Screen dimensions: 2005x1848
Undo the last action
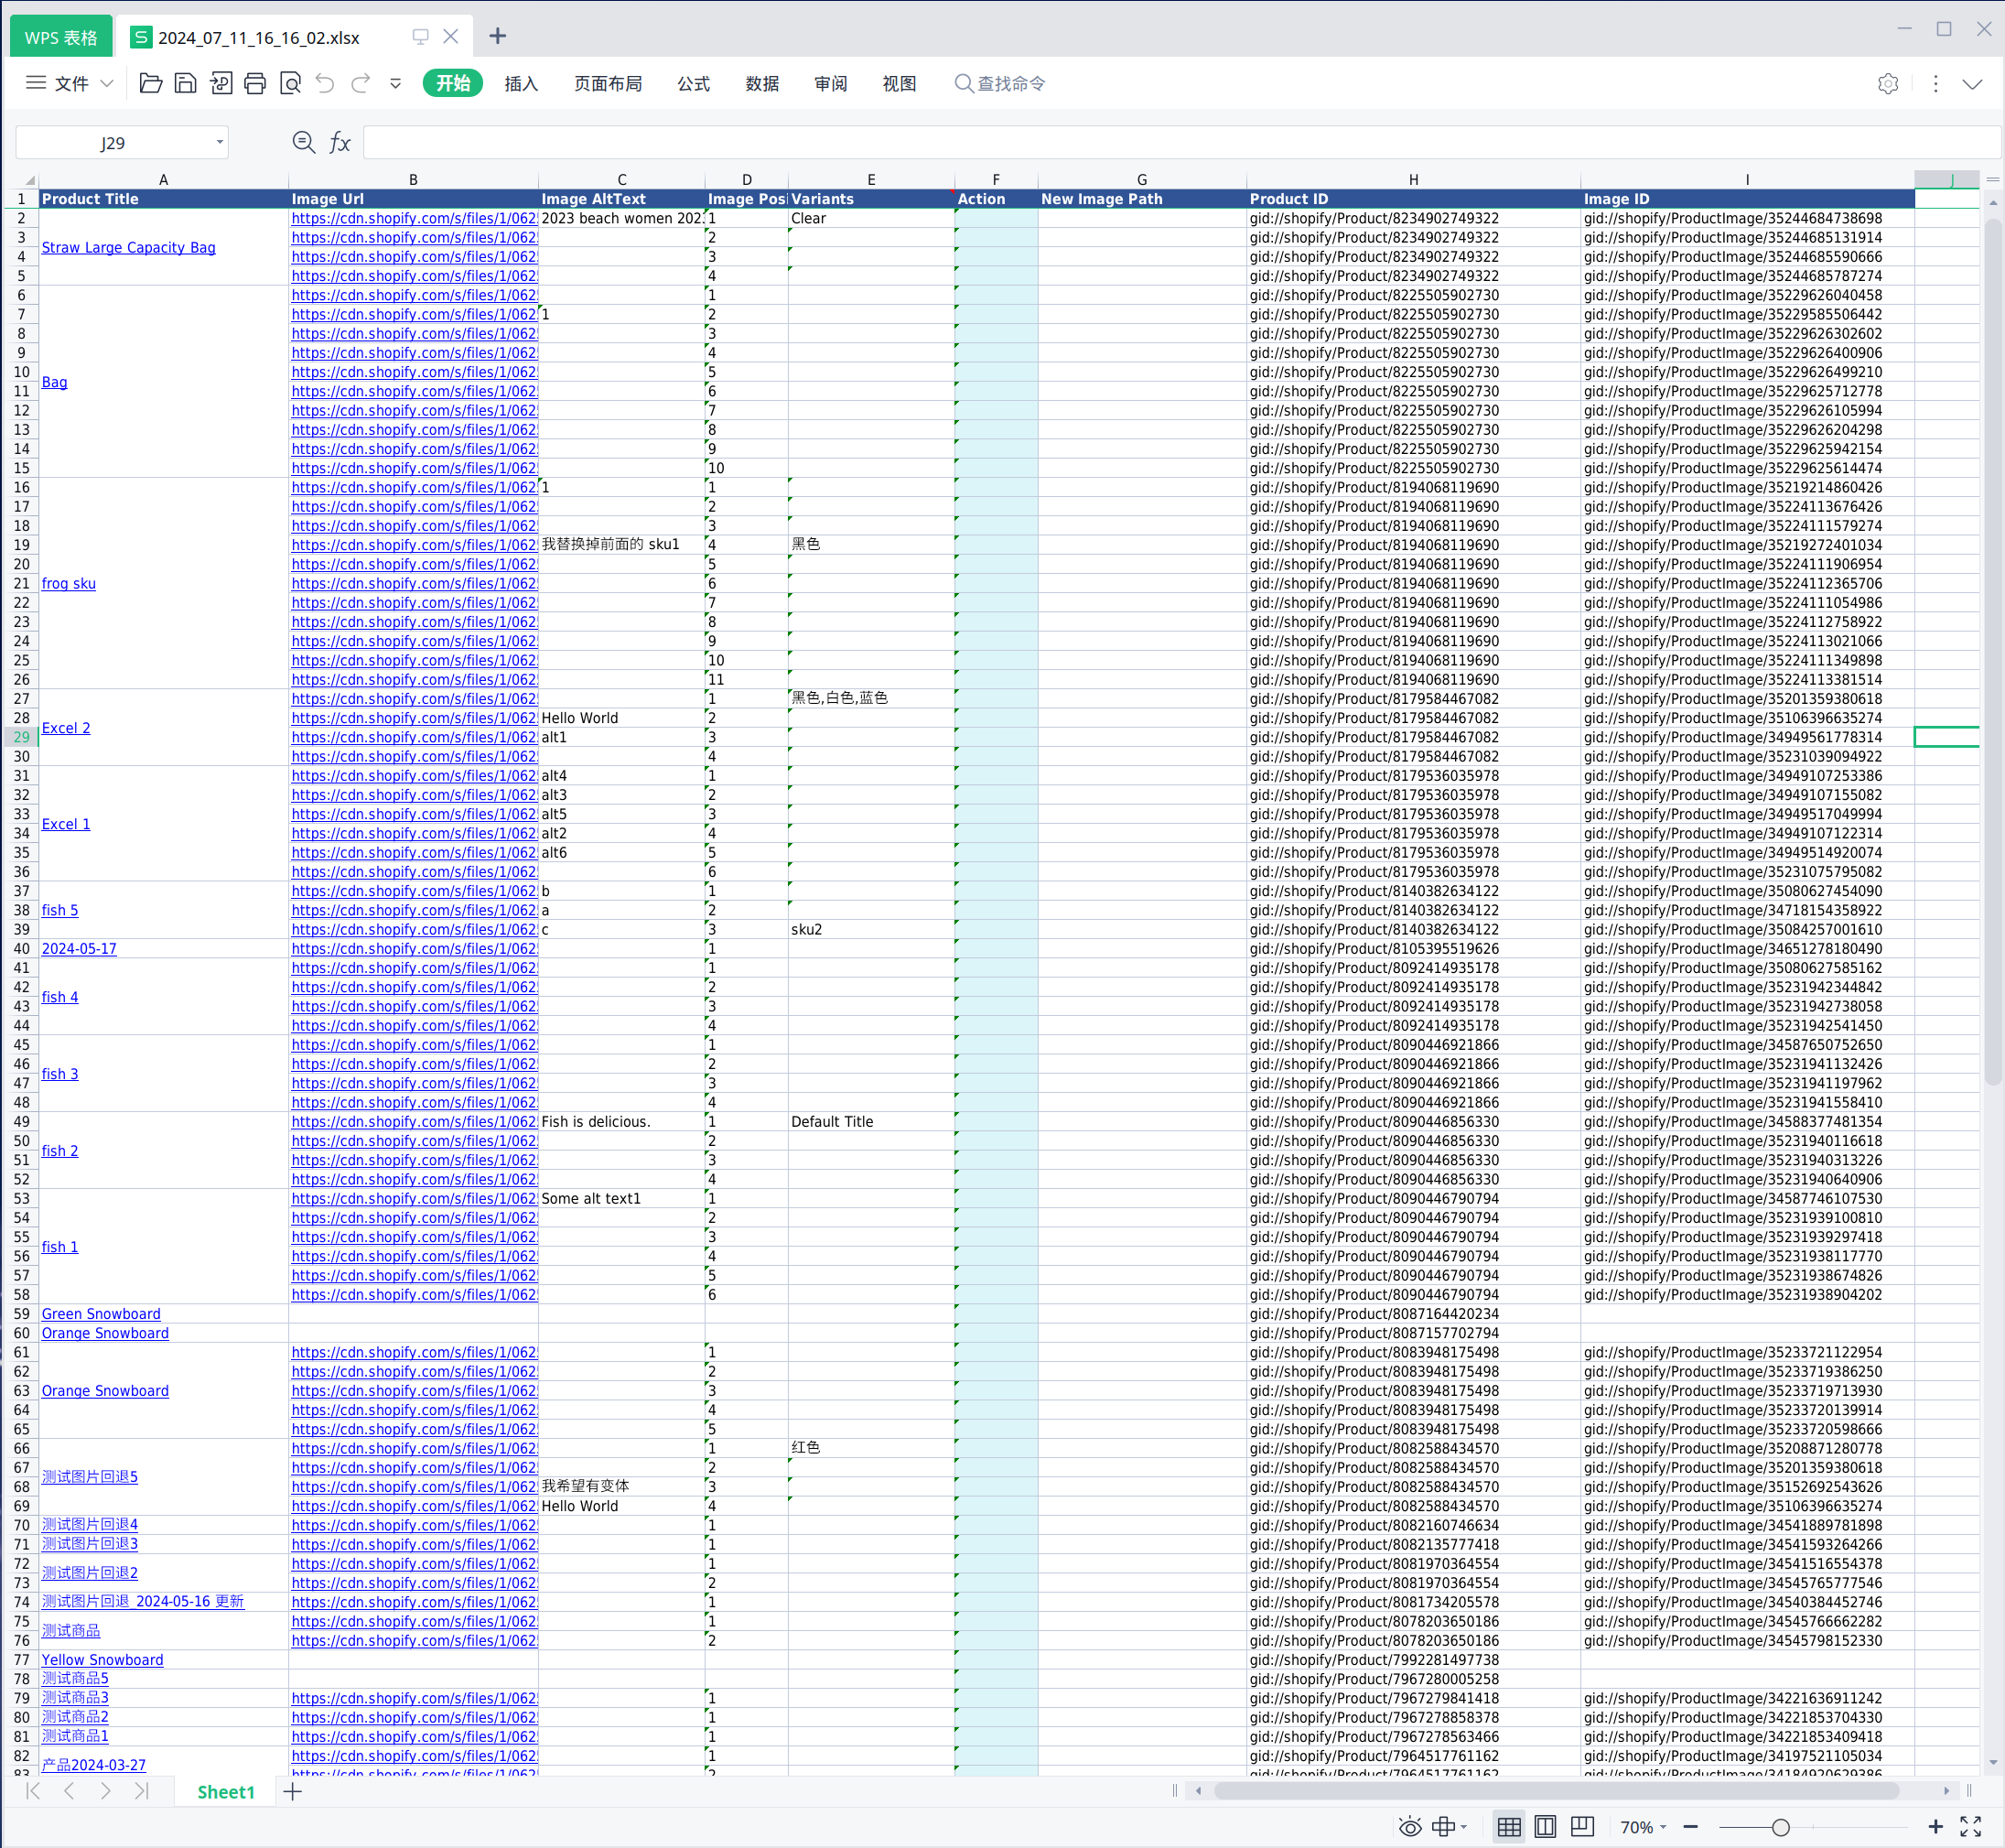pos(324,83)
